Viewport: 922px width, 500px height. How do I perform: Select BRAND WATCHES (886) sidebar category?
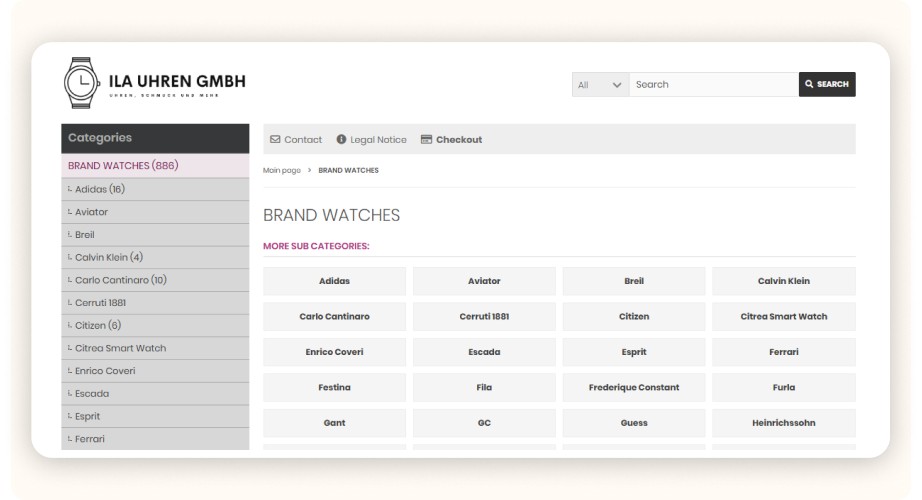click(155, 166)
